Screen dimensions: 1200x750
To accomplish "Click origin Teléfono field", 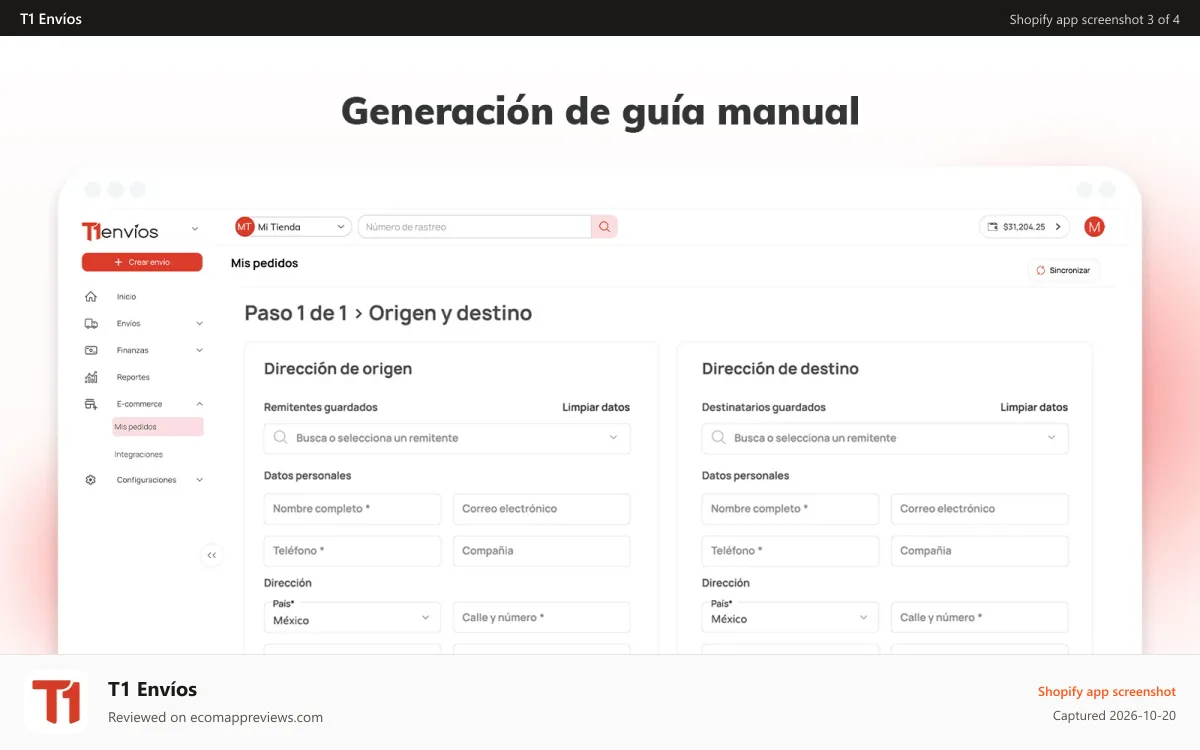I will (x=352, y=551).
